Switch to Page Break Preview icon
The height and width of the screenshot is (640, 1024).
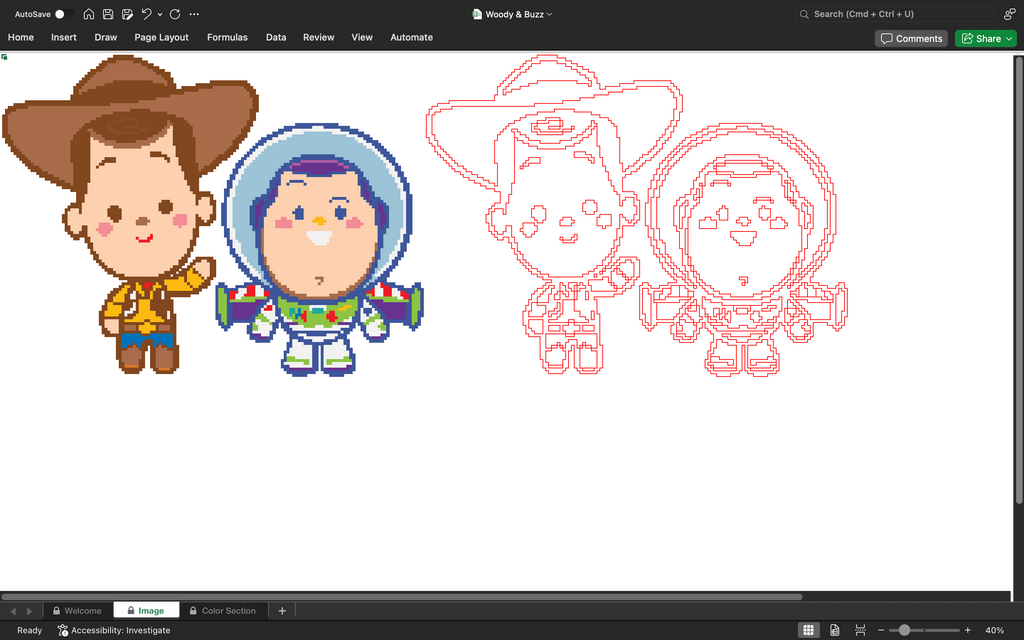point(860,630)
